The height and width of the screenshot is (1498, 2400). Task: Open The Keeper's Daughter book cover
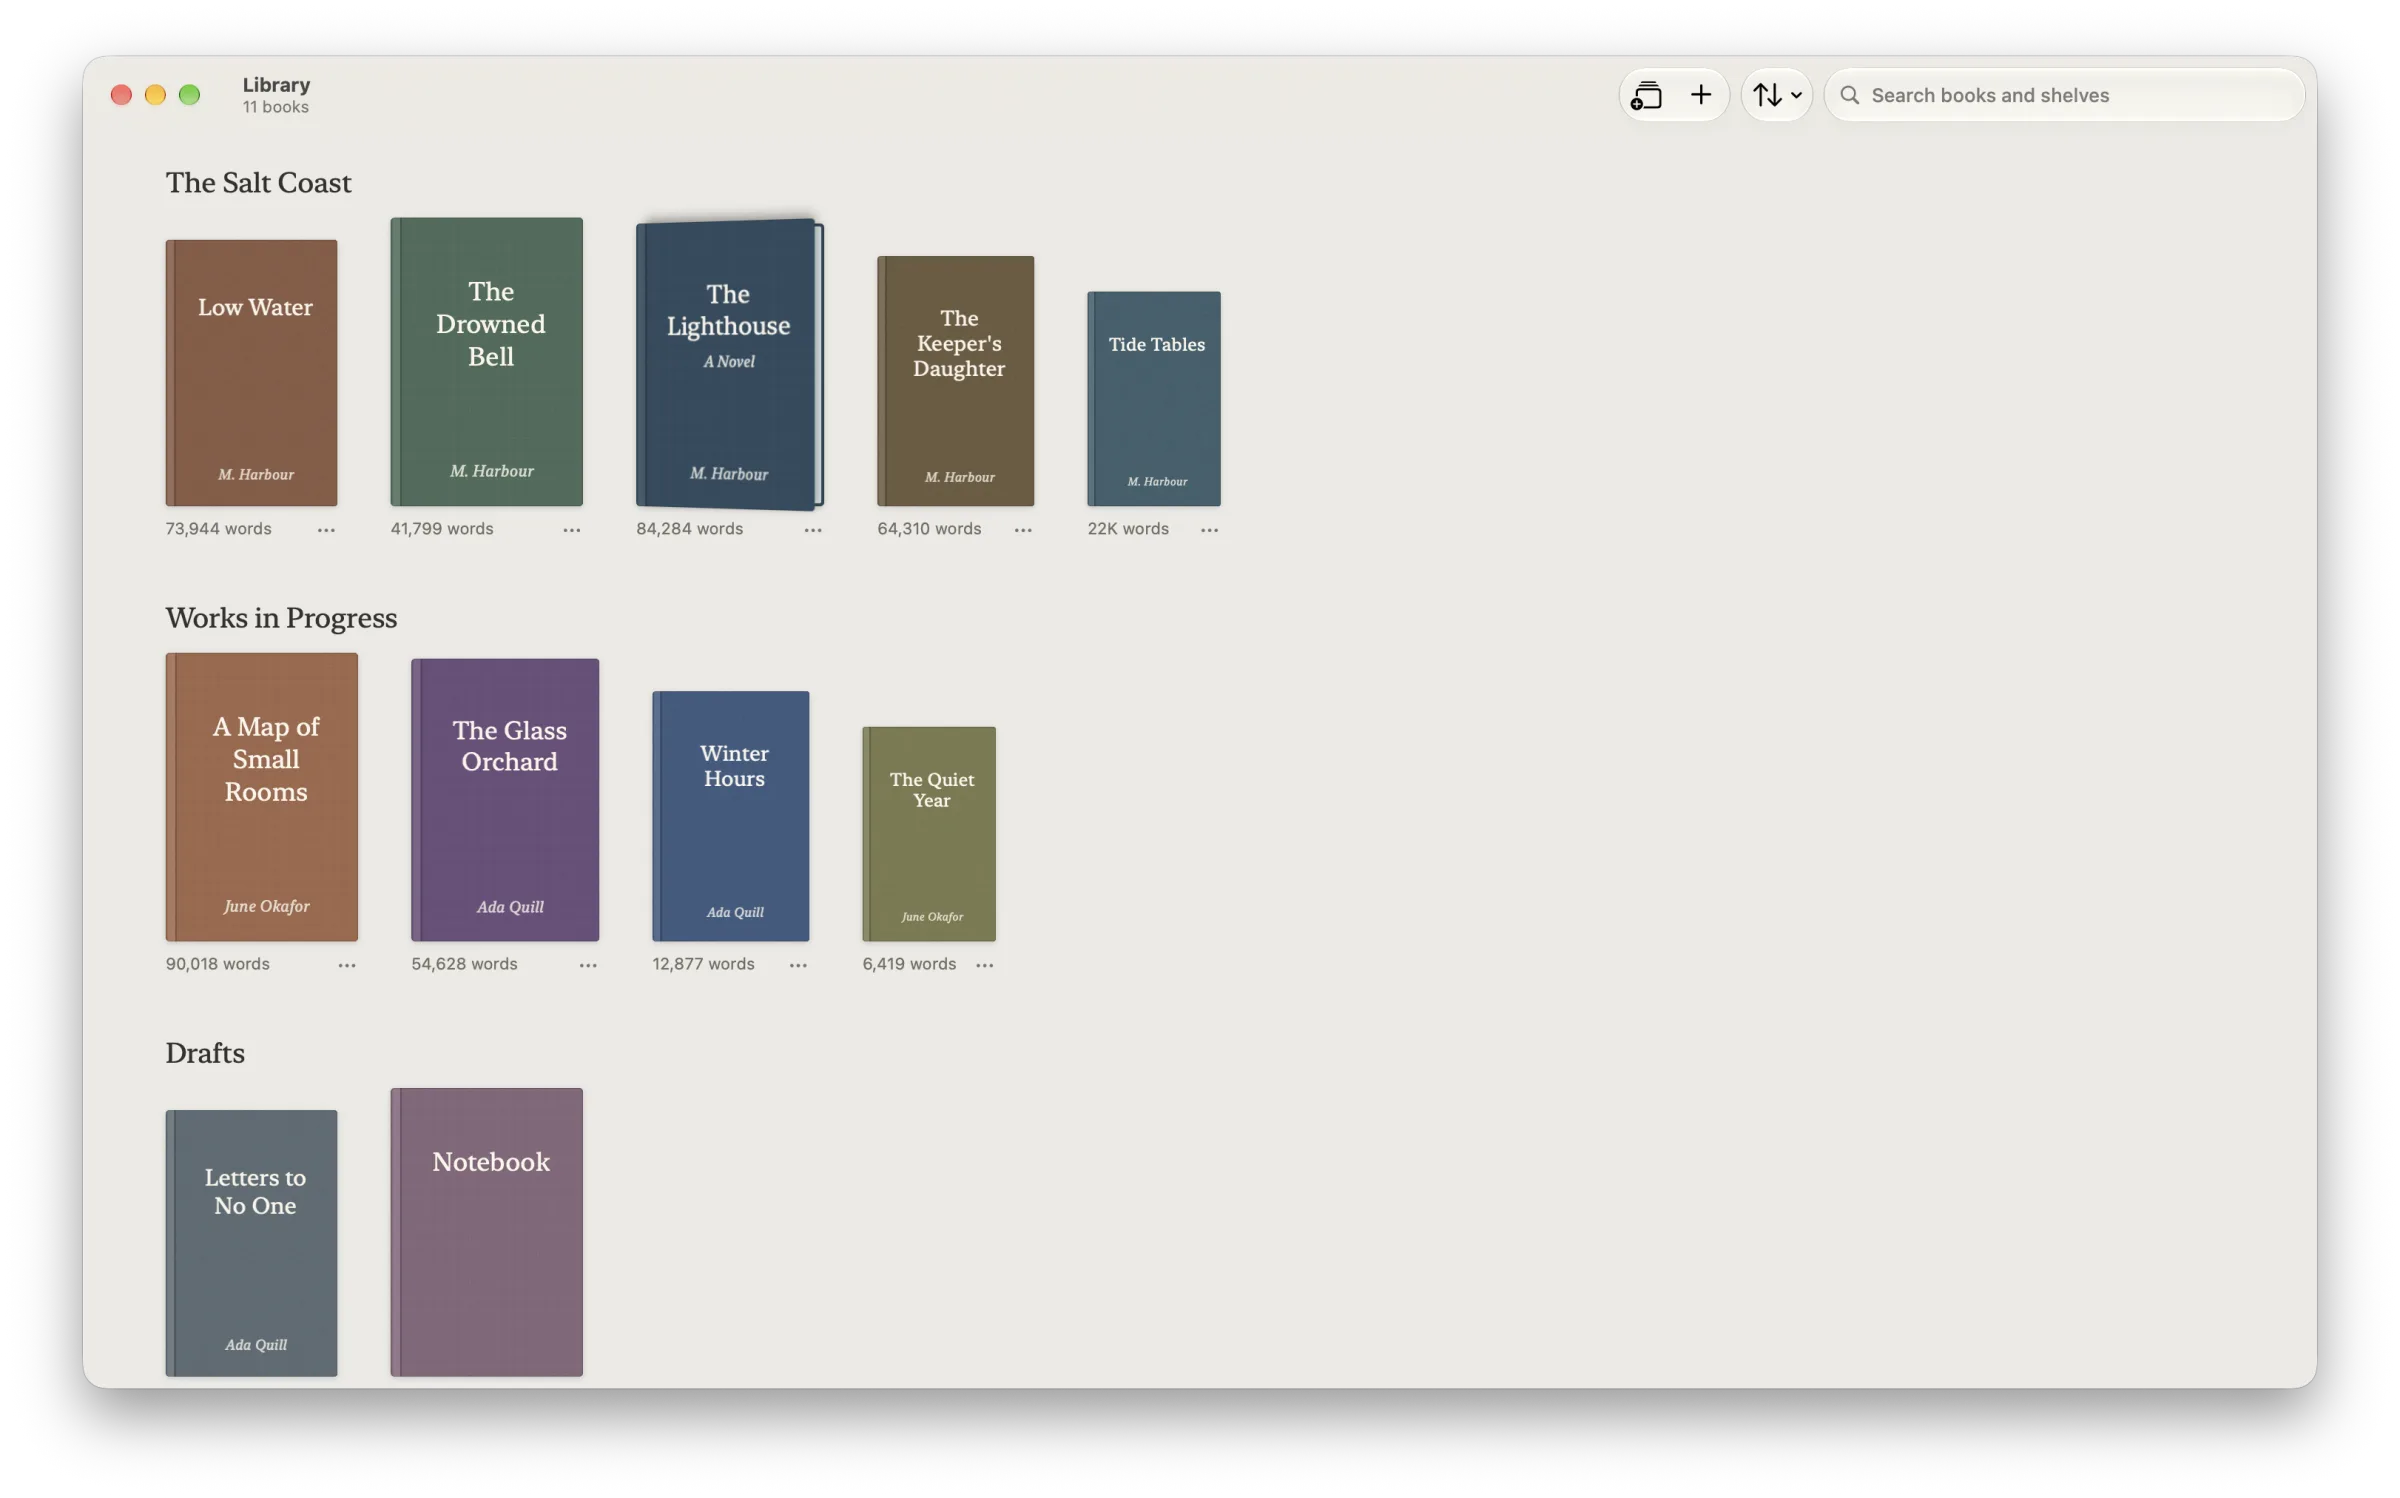tap(956, 381)
